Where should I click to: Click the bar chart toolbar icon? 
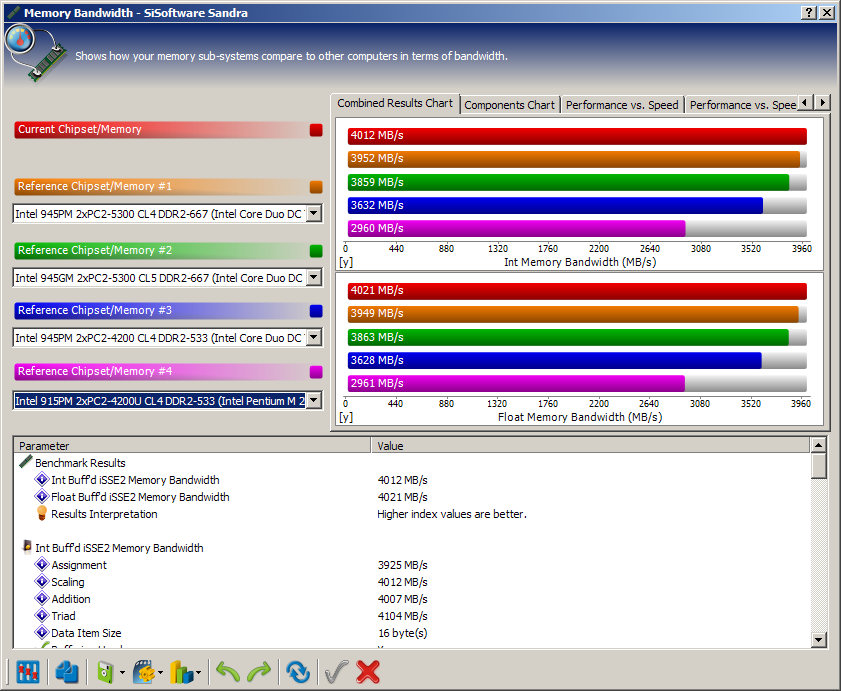181,672
